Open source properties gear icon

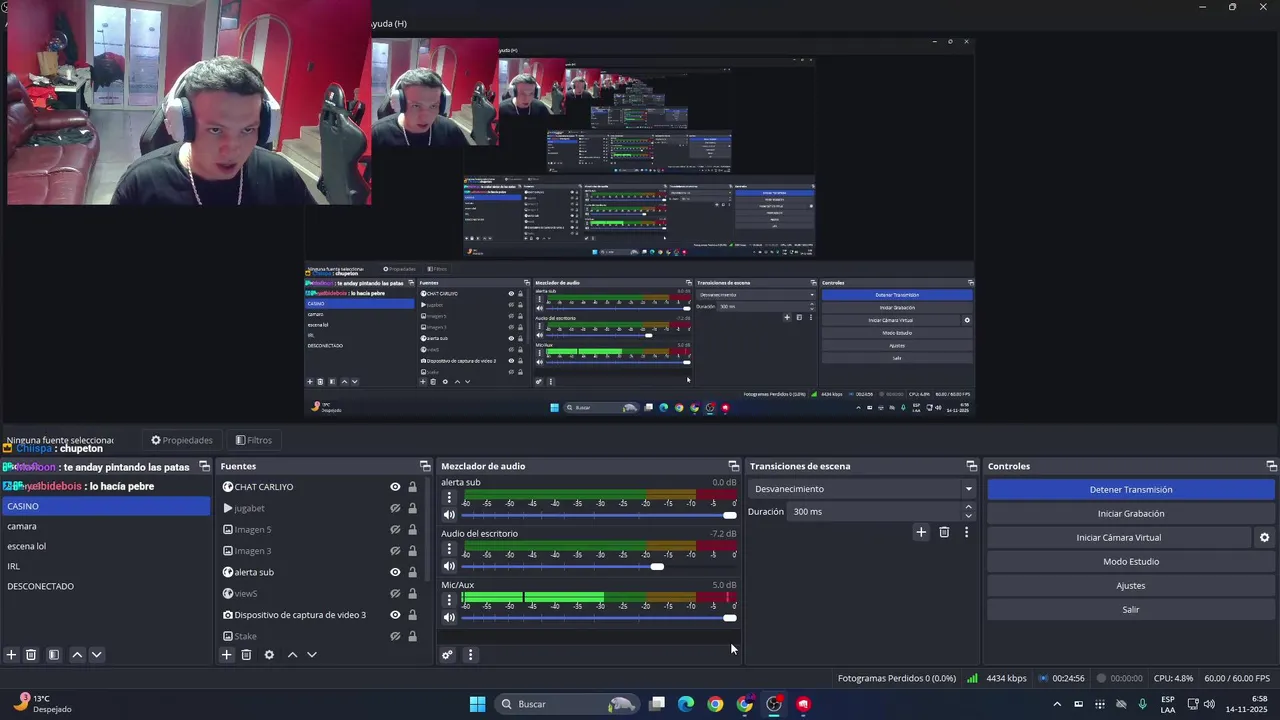point(269,655)
